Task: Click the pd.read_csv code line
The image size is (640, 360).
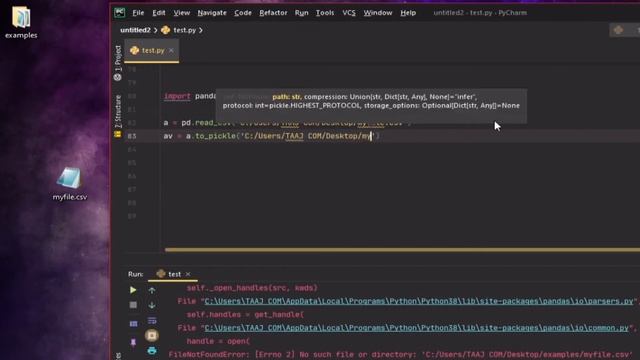Action: pos(287,122)
